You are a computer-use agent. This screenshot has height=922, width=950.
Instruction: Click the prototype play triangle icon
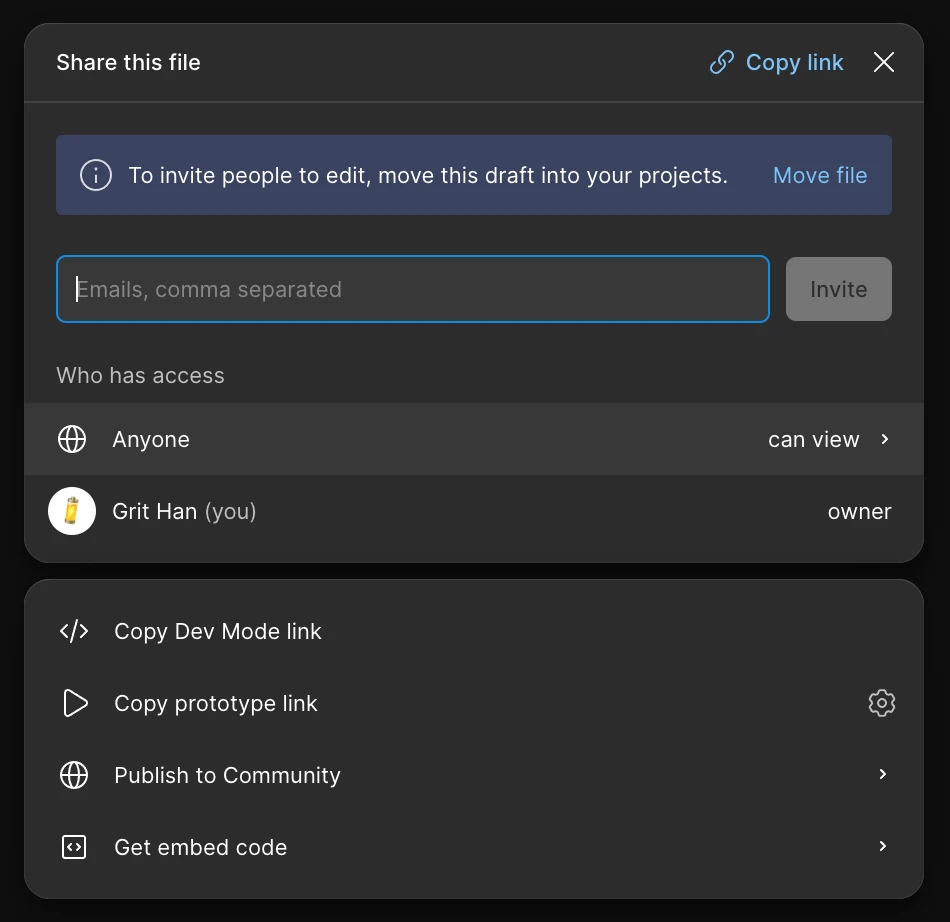tap(75, 704)
